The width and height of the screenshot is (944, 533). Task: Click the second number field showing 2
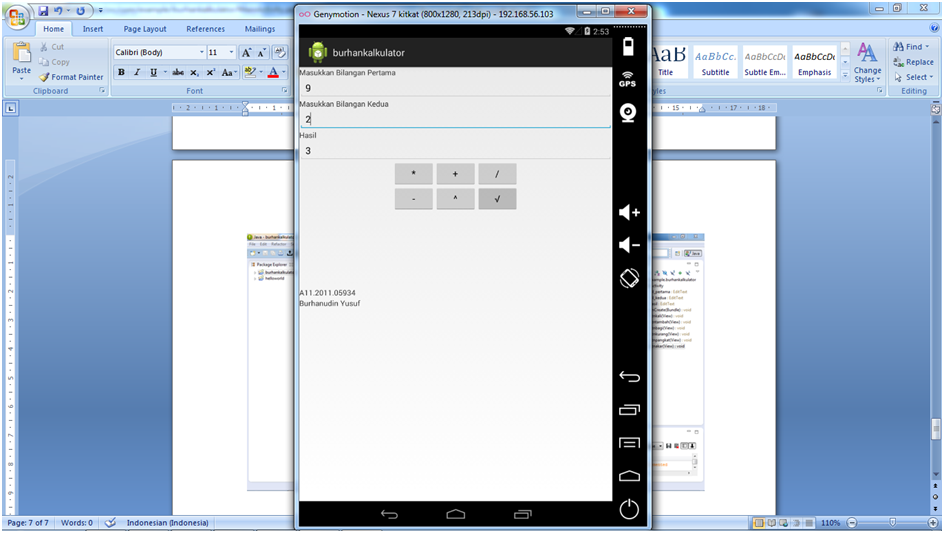pos(455,119)
